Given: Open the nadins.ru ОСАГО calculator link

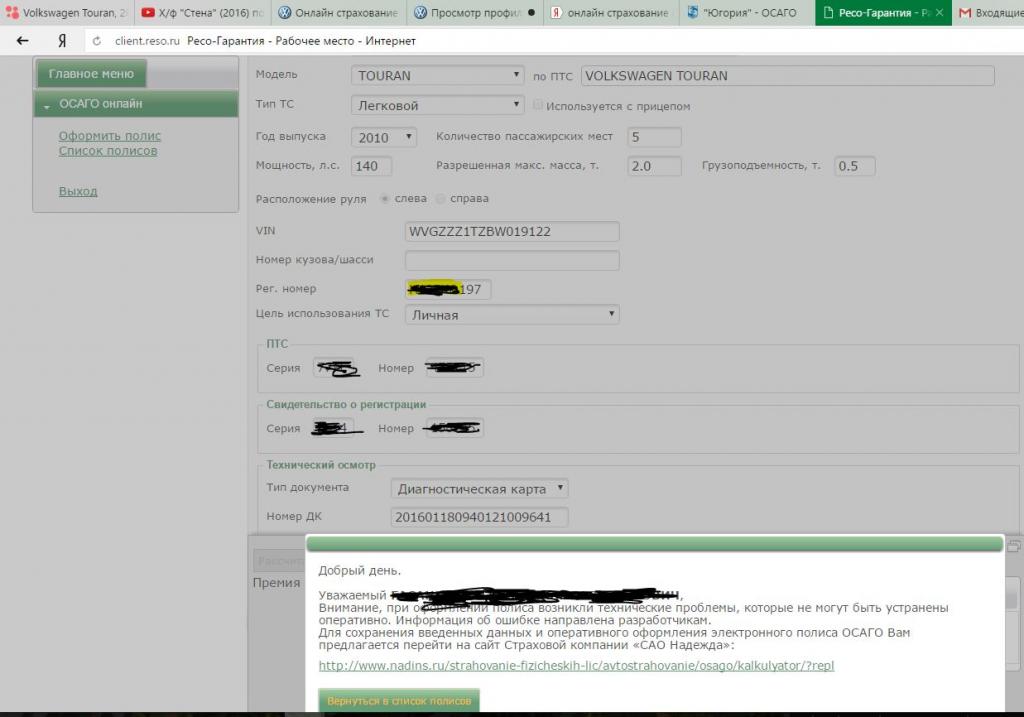Looking at the screenshot, I should click(x=576, y=665).
